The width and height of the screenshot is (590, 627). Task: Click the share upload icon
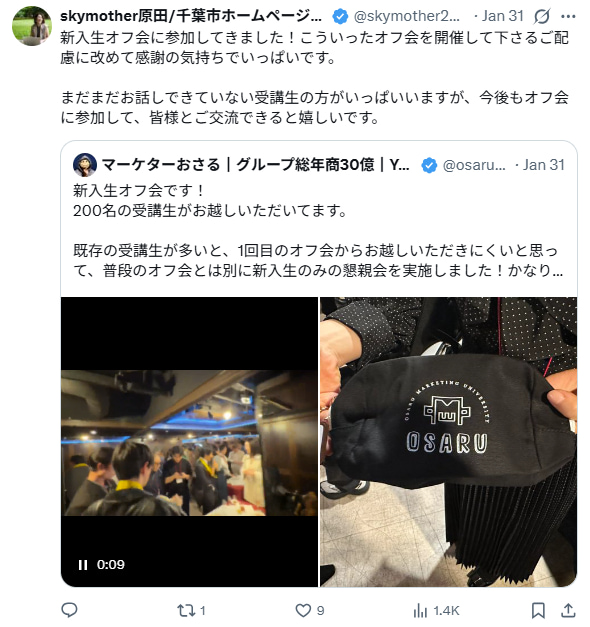(568, 611)
